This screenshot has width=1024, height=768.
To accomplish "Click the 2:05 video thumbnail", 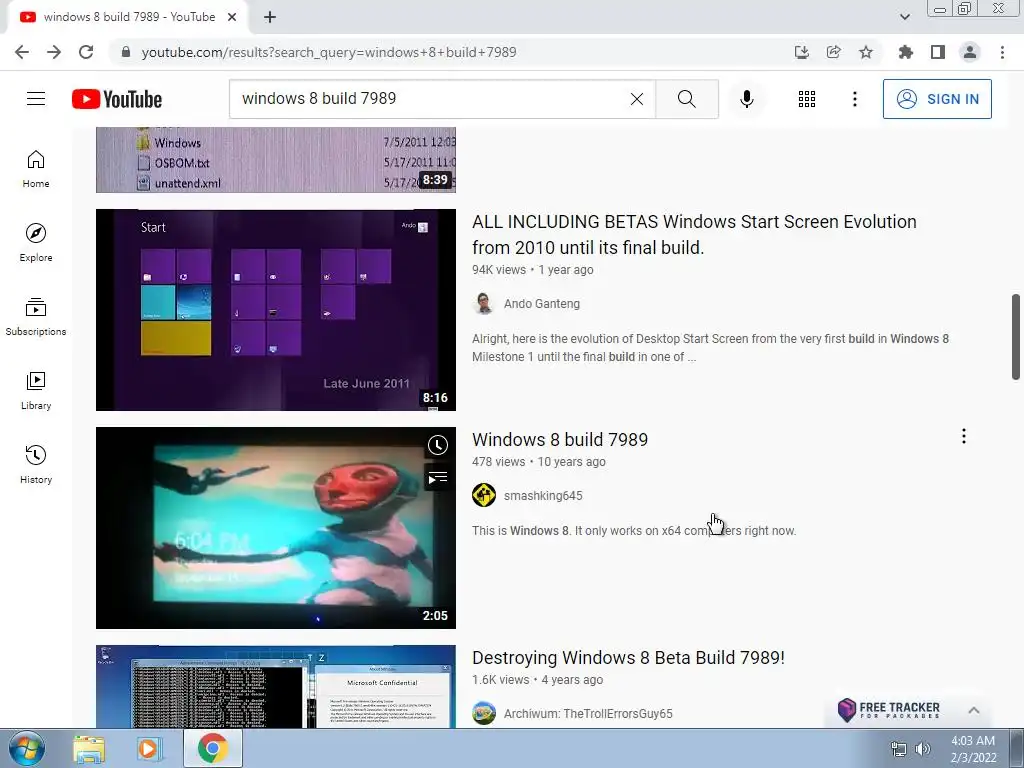I will [x=276, y=528].
